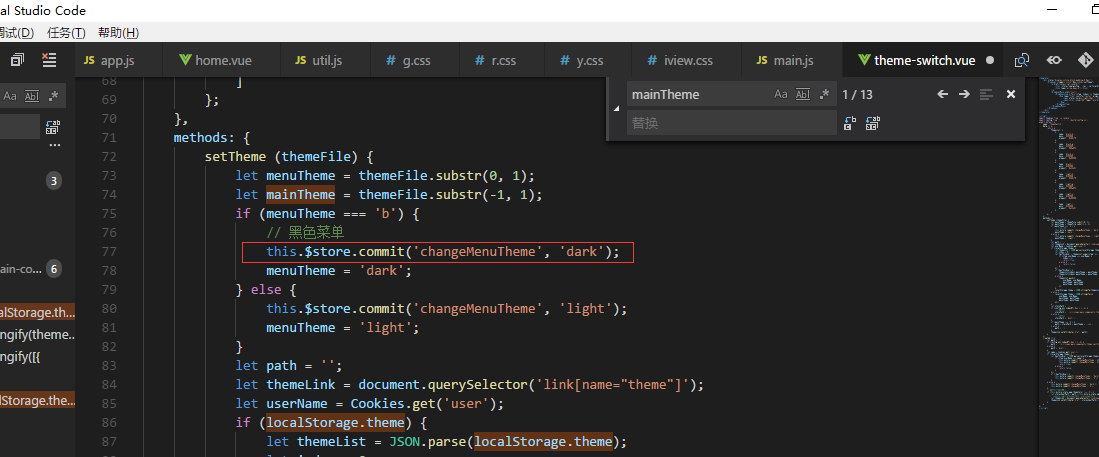
Task: Enable regular expression in find widget
Action: coord(825,94)
